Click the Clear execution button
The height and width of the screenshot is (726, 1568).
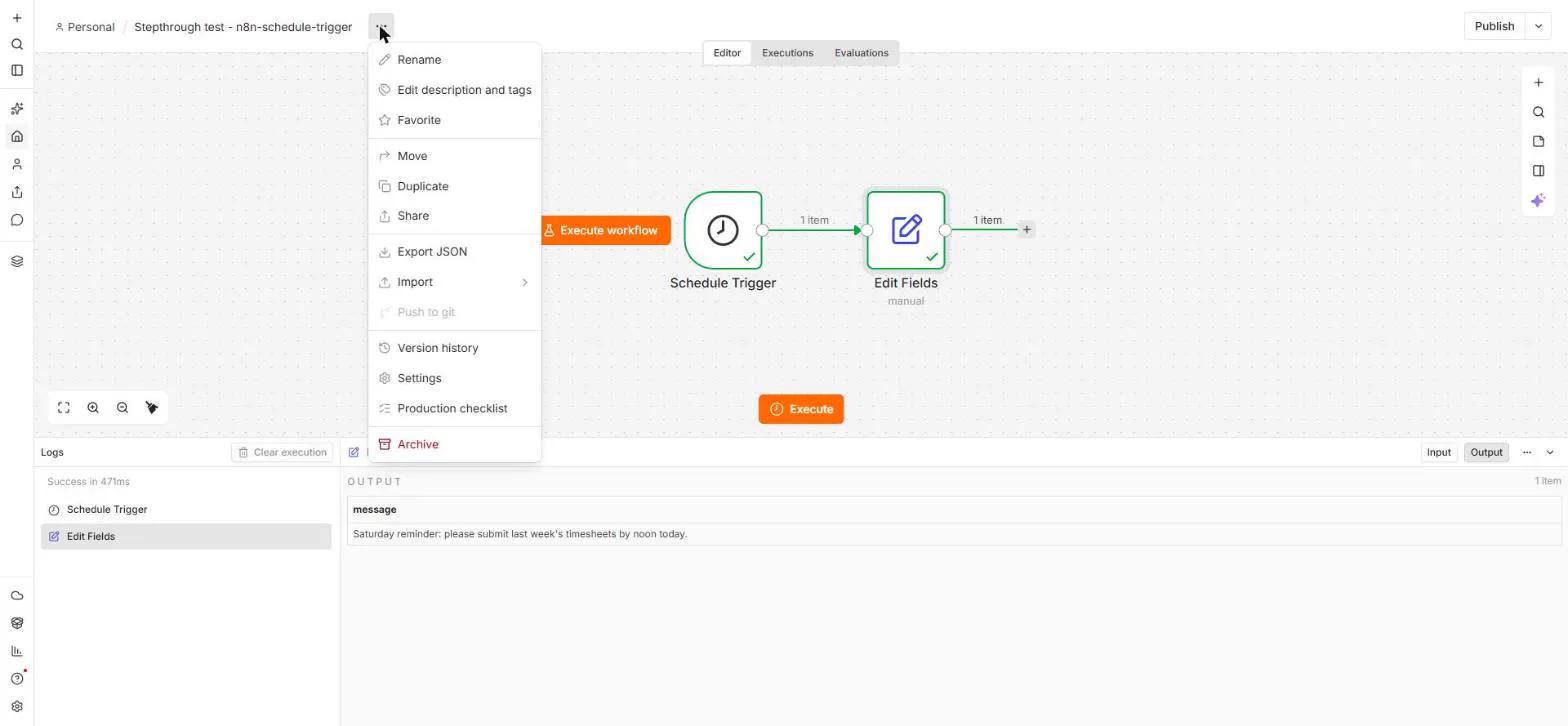282,453
